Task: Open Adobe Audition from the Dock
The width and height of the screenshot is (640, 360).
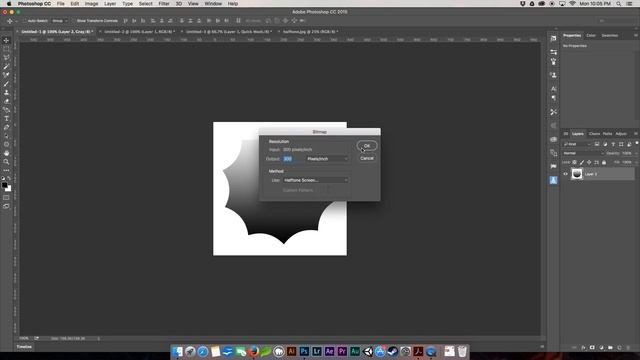Action: (355, 351)
